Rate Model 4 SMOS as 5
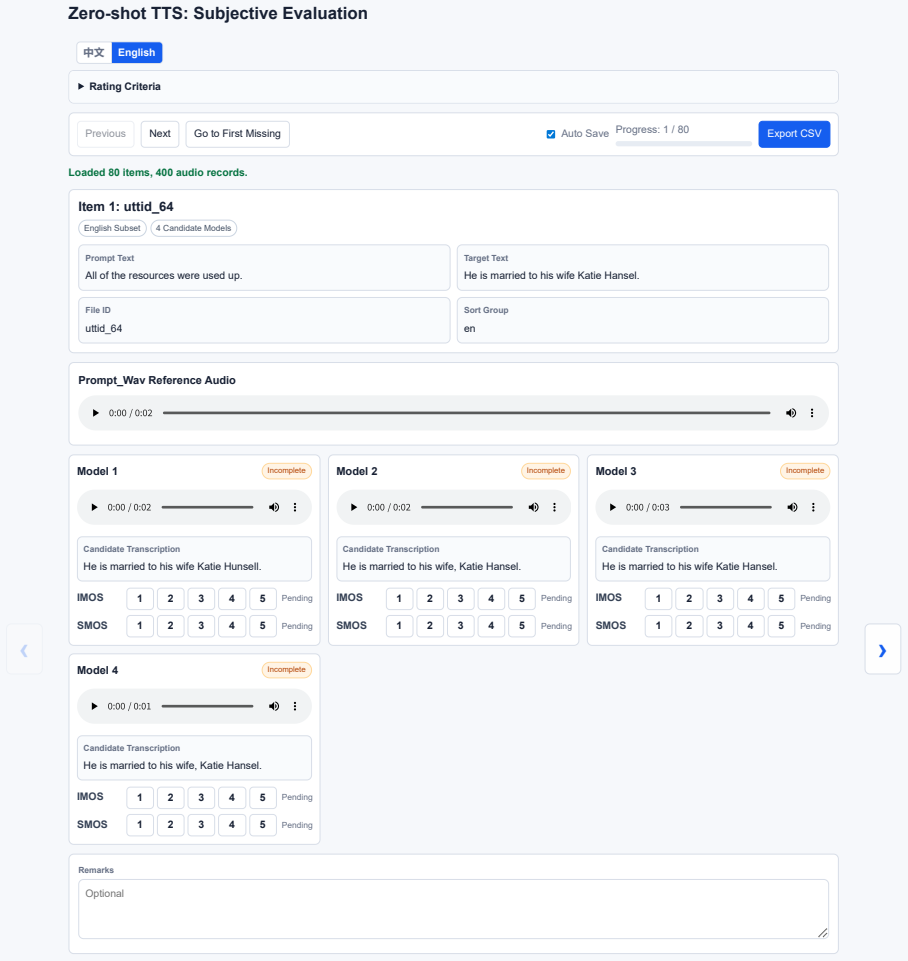Viewport: 908px width, 961px height. click(x=262, y=825)
